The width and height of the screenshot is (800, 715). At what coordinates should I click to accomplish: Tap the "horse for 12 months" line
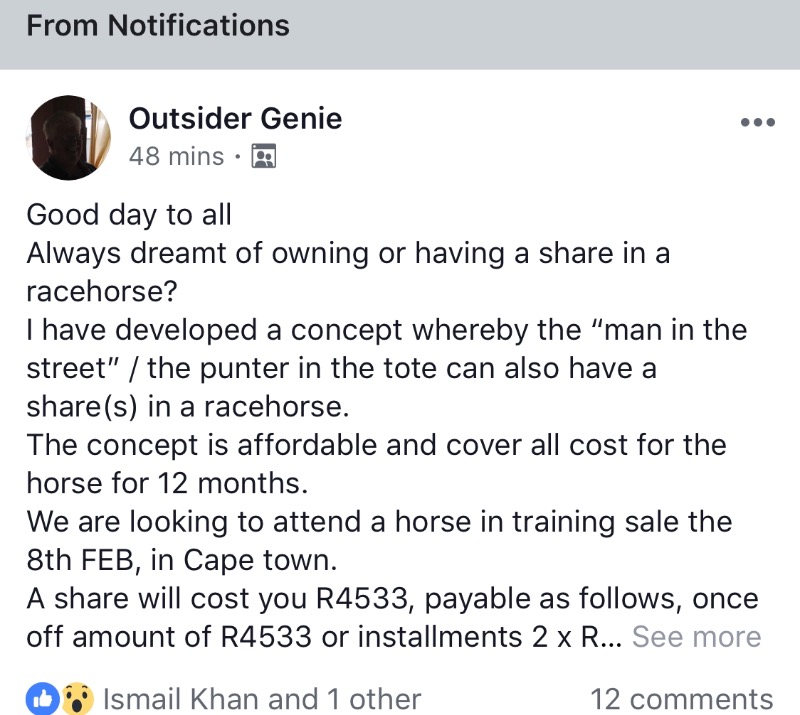166,483
